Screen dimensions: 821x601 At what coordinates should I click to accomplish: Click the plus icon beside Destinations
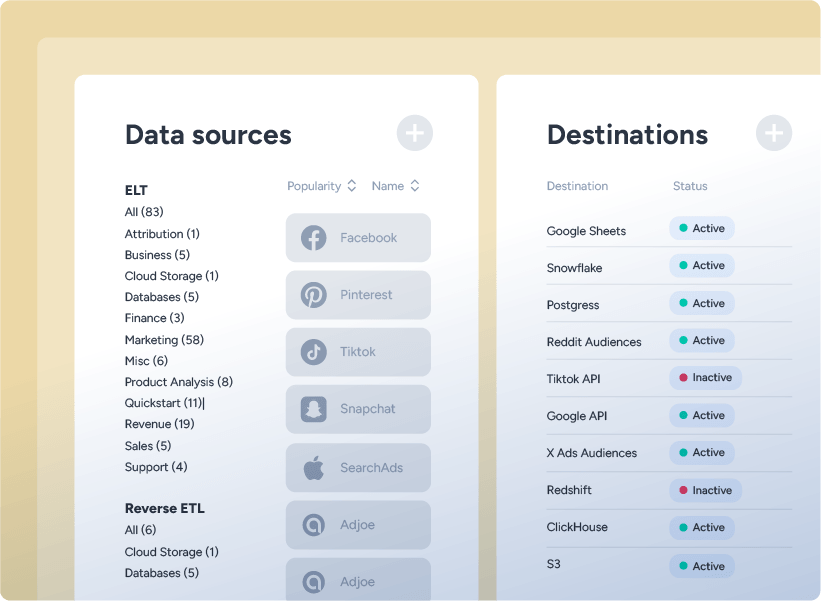coord(774,133)
